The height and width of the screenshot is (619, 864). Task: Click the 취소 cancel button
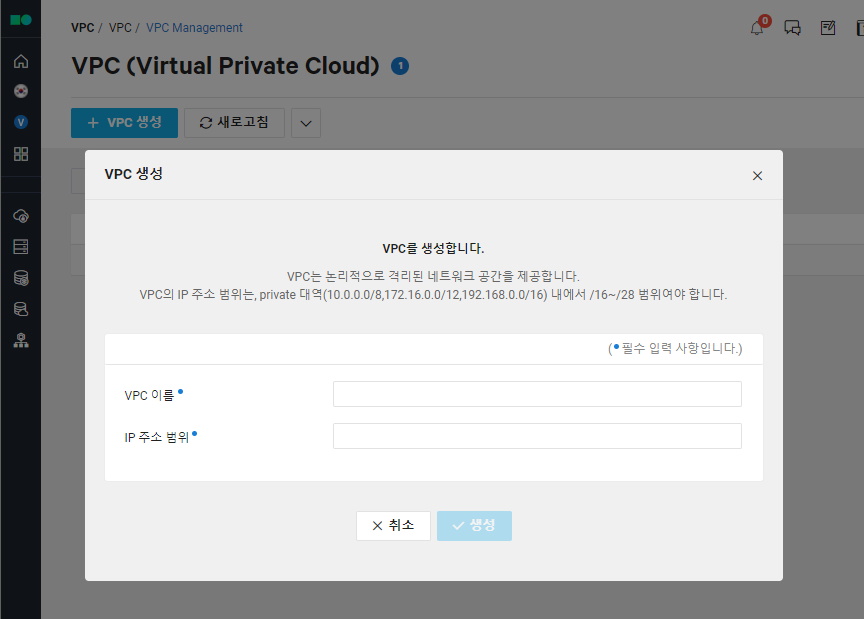[393, 526]
